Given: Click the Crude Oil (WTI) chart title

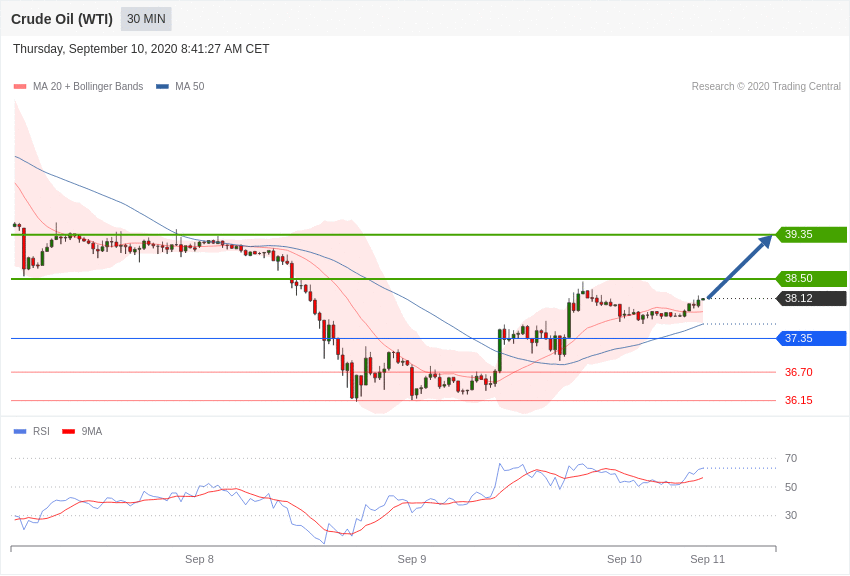Looking at the screenshot, I should coord(62,19).
